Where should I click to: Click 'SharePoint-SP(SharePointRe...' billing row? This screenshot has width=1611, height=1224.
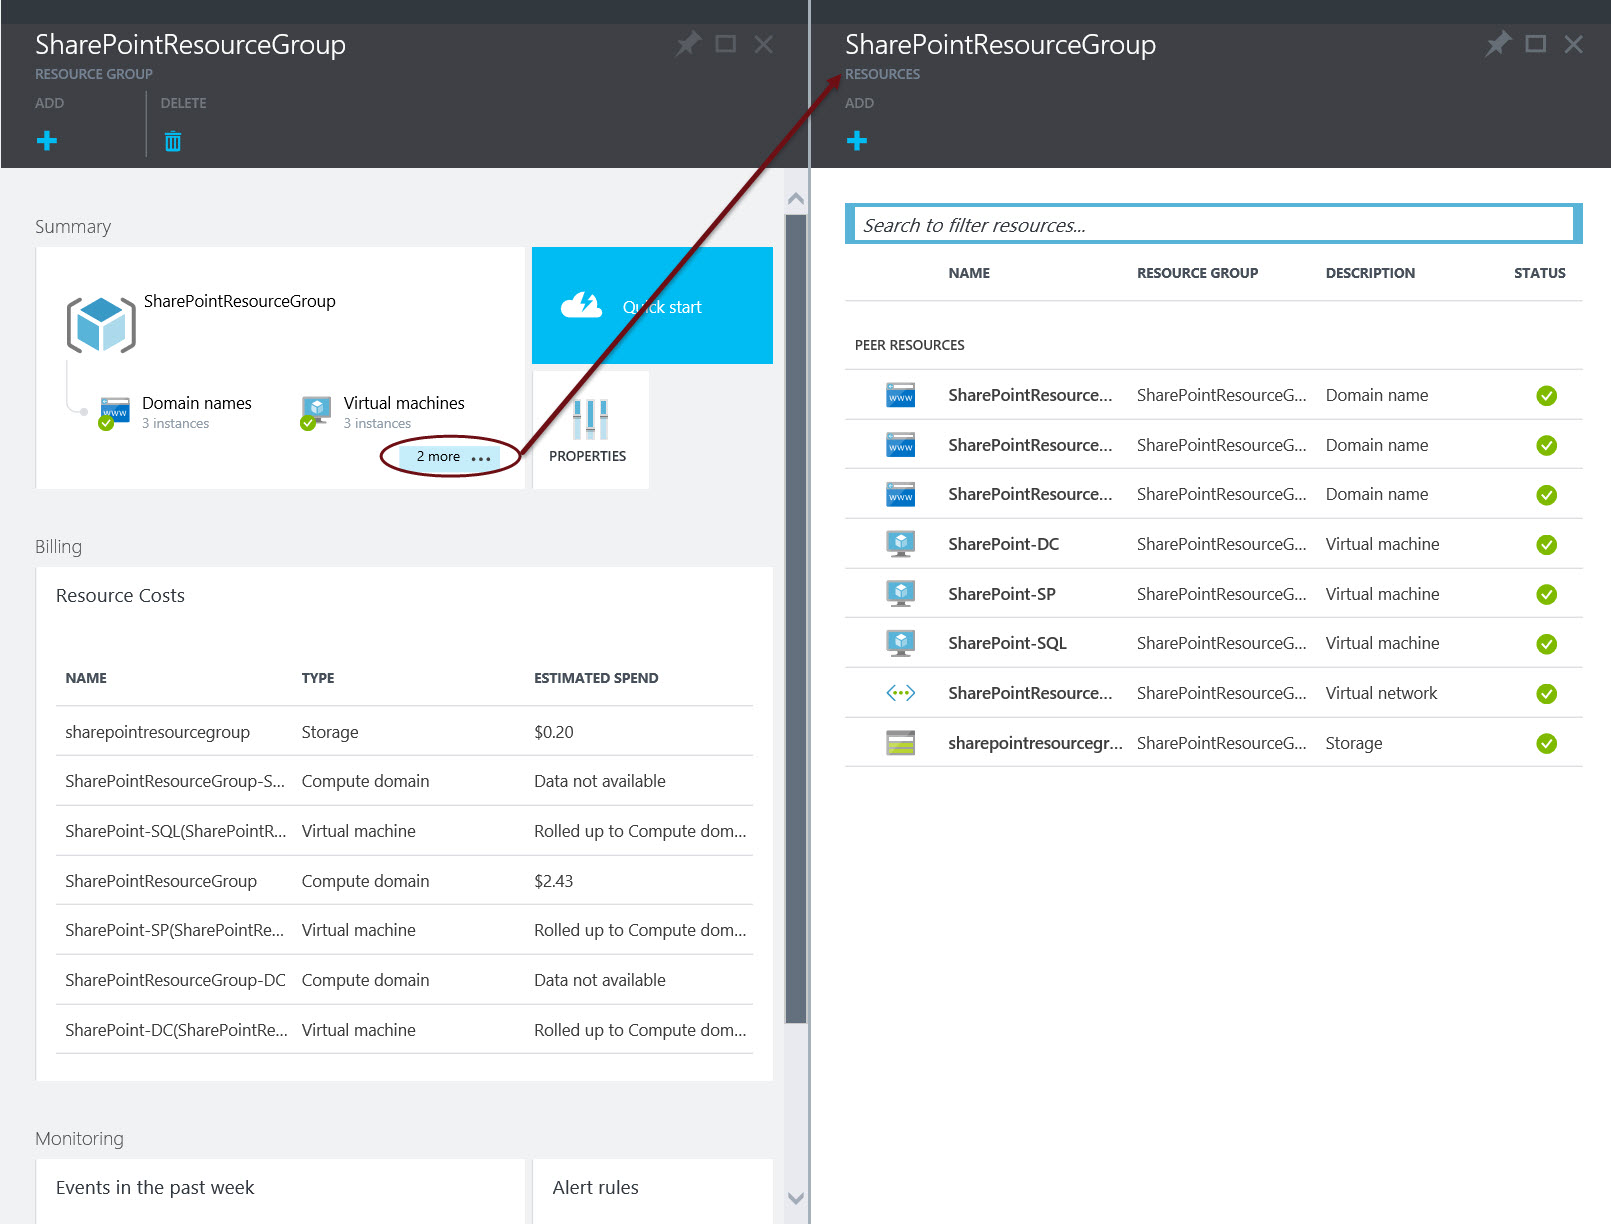[404, 930]
